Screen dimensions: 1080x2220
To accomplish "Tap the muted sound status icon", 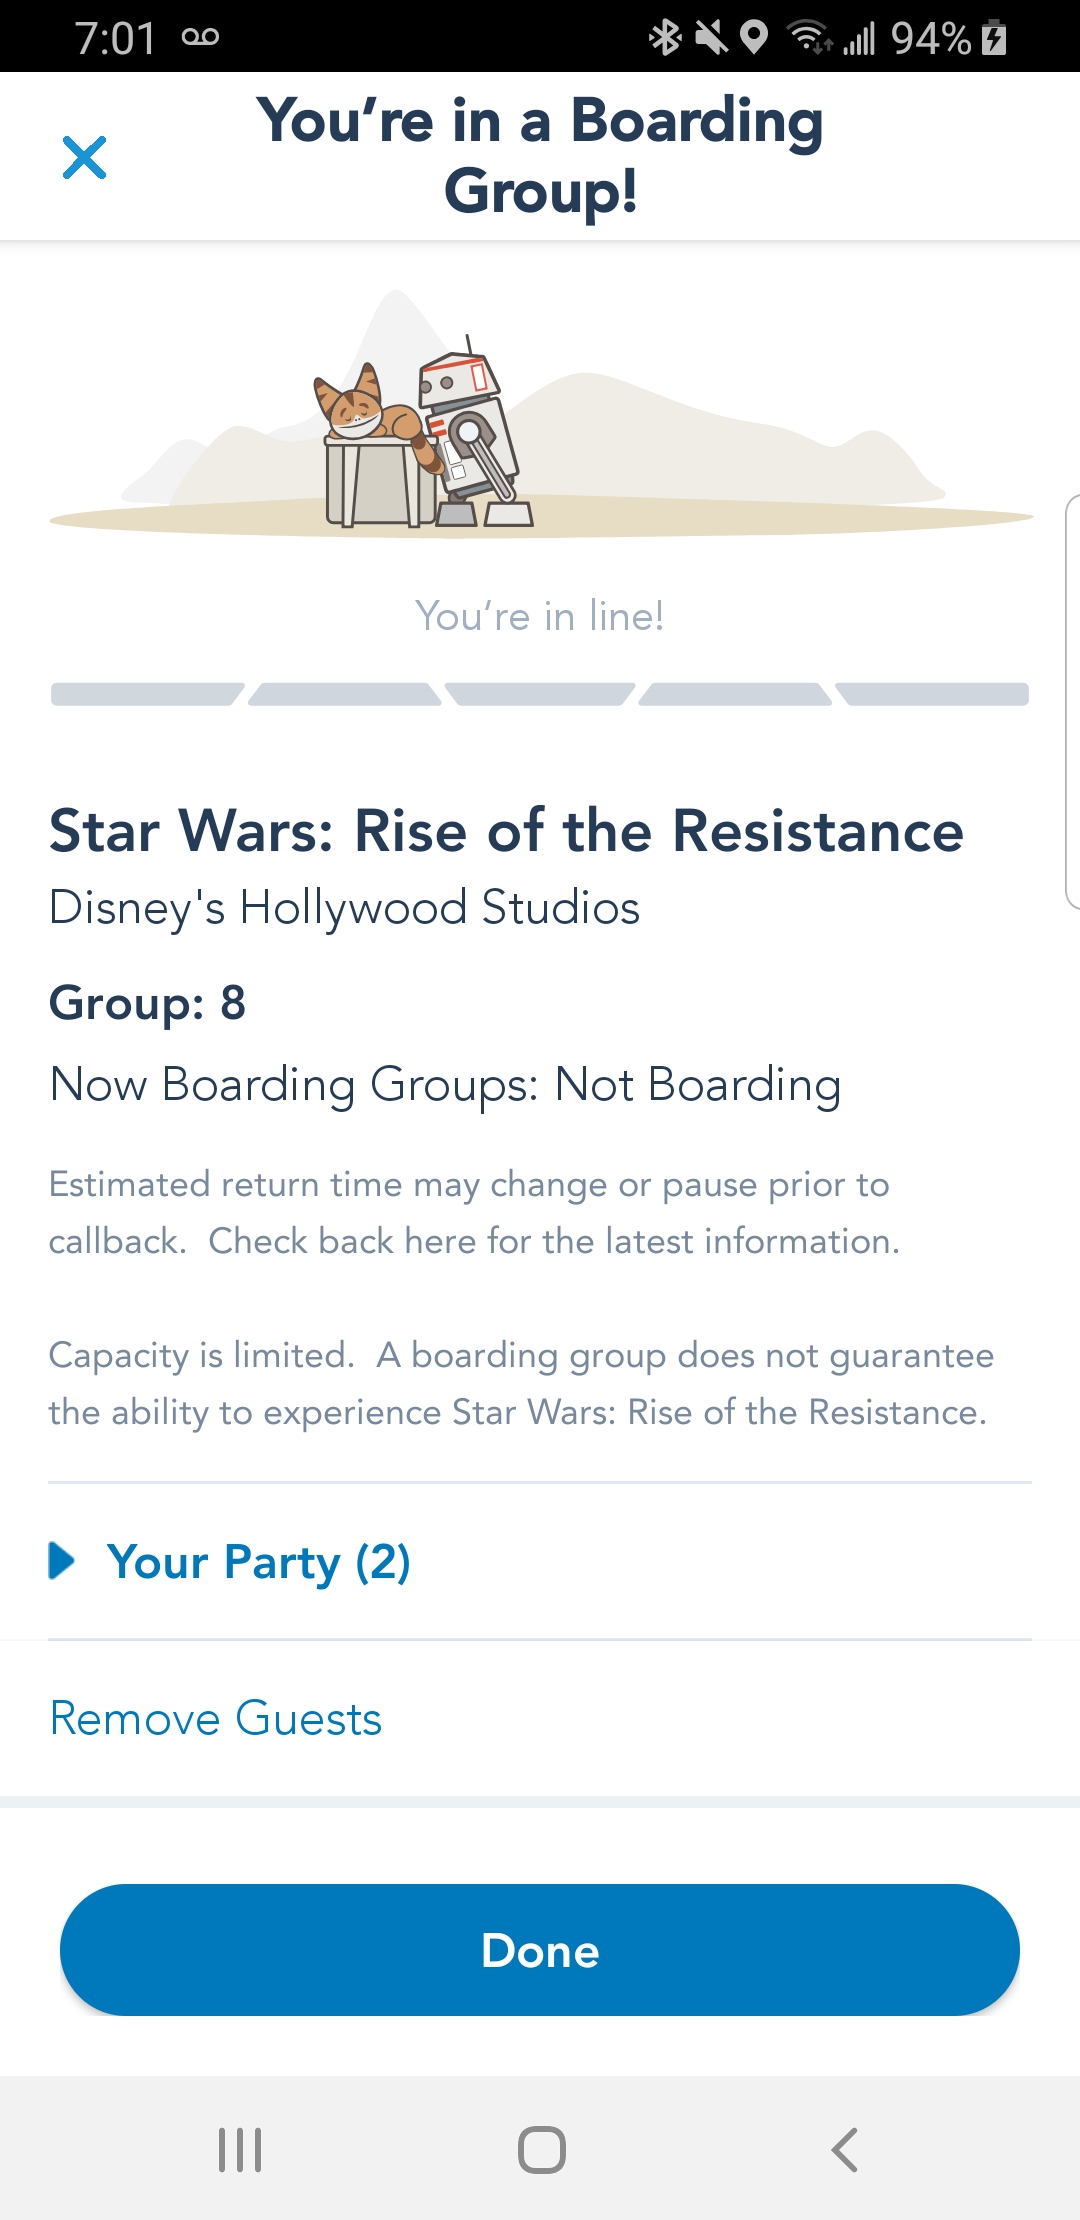I will click(x=711, y=38).
